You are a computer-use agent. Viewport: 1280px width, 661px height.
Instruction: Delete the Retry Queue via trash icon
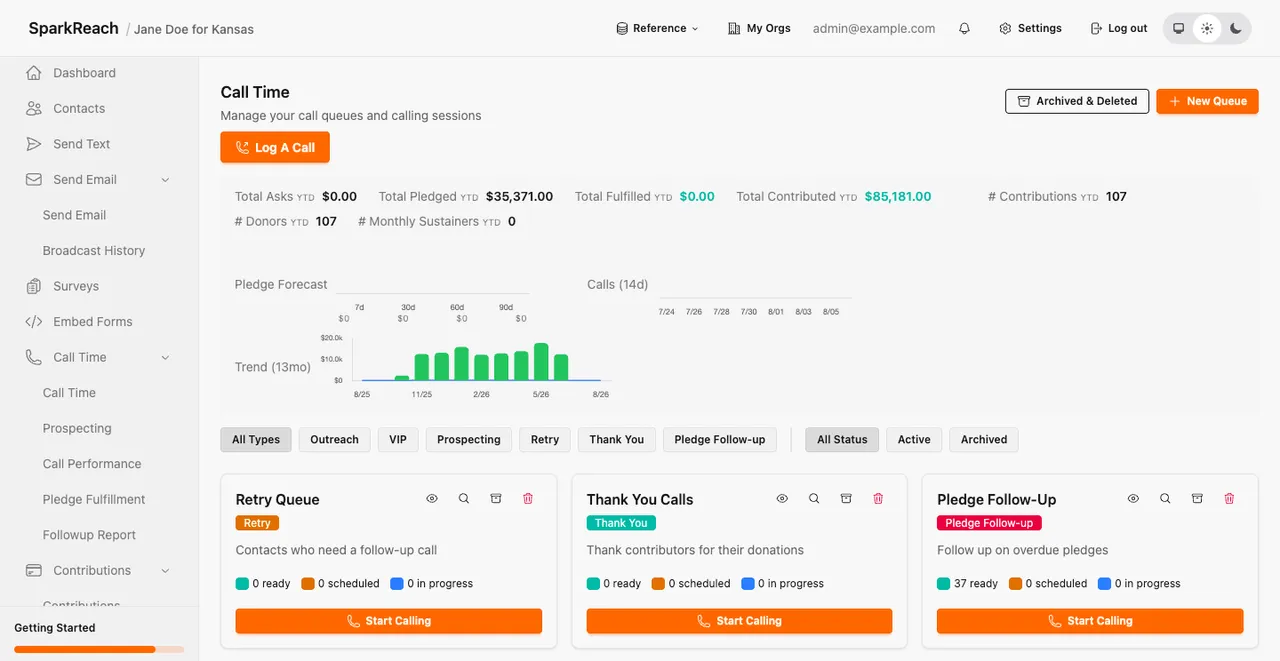pos(528,498)
